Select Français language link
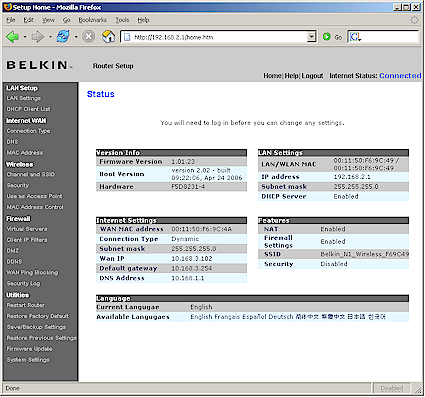 227,317
